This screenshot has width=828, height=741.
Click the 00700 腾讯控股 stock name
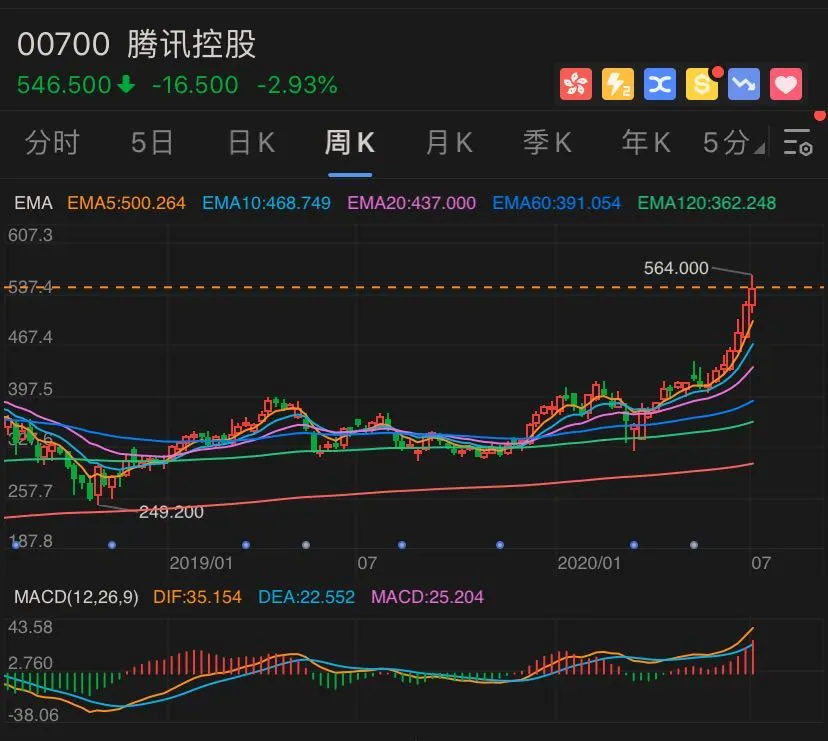(135, 44)
